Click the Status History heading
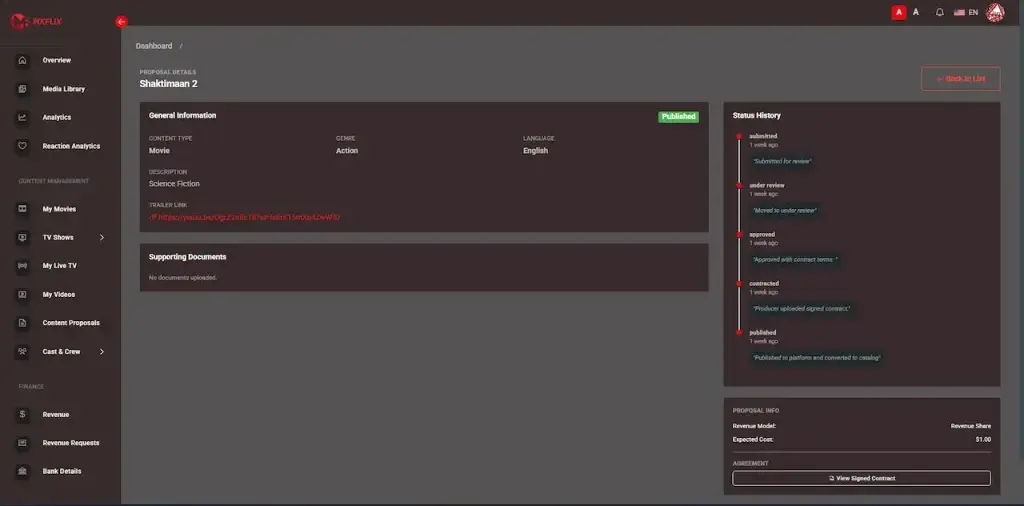 point(756,116)
